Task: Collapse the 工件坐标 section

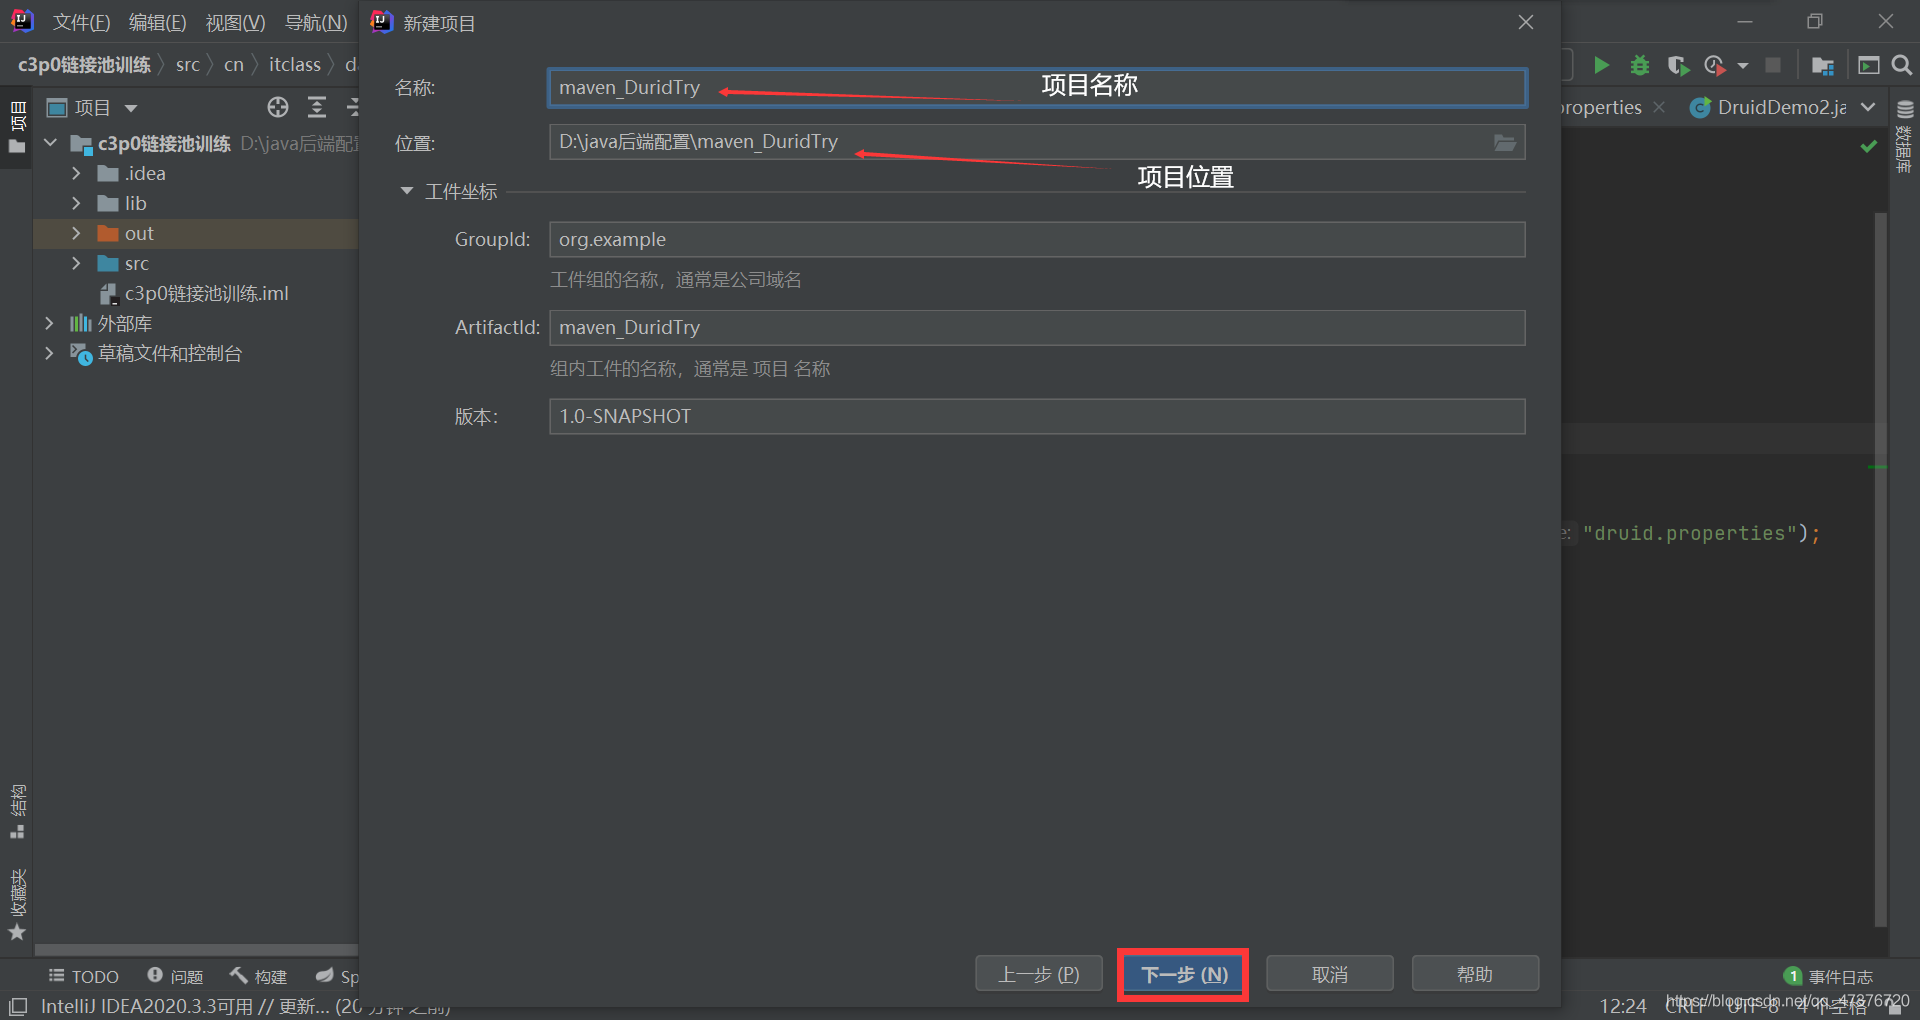Action: coord(406,191)
